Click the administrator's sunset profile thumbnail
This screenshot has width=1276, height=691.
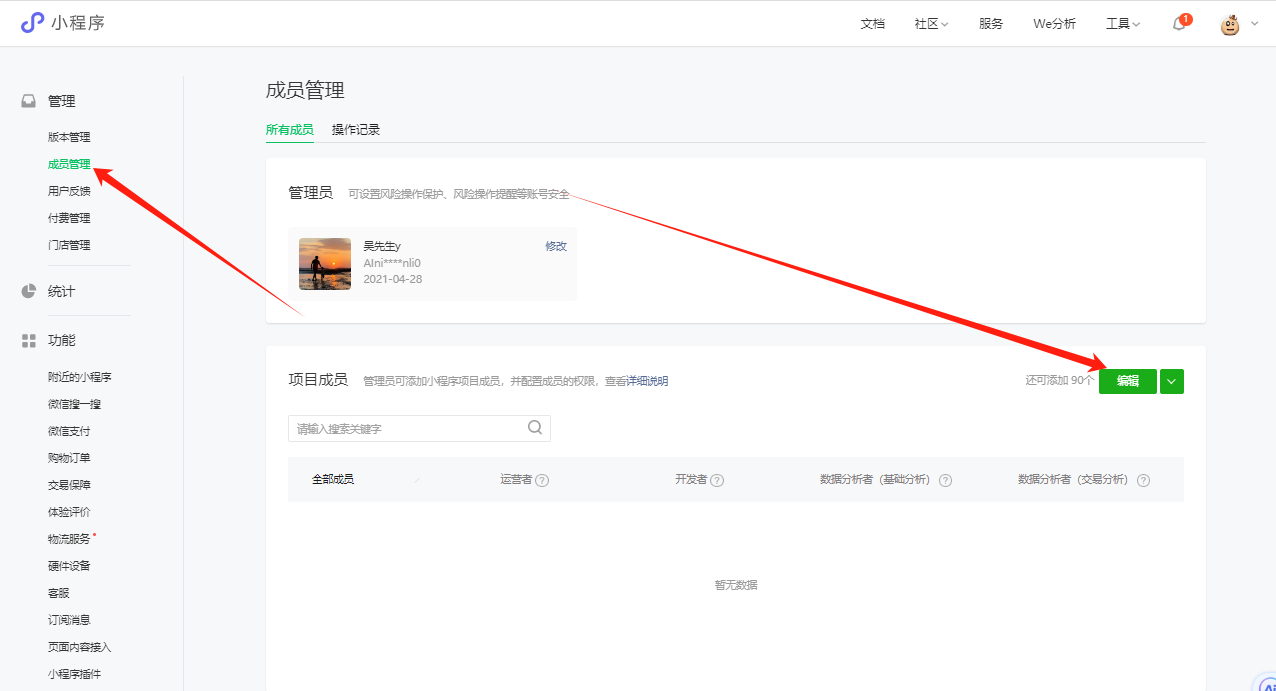point(325,264)
